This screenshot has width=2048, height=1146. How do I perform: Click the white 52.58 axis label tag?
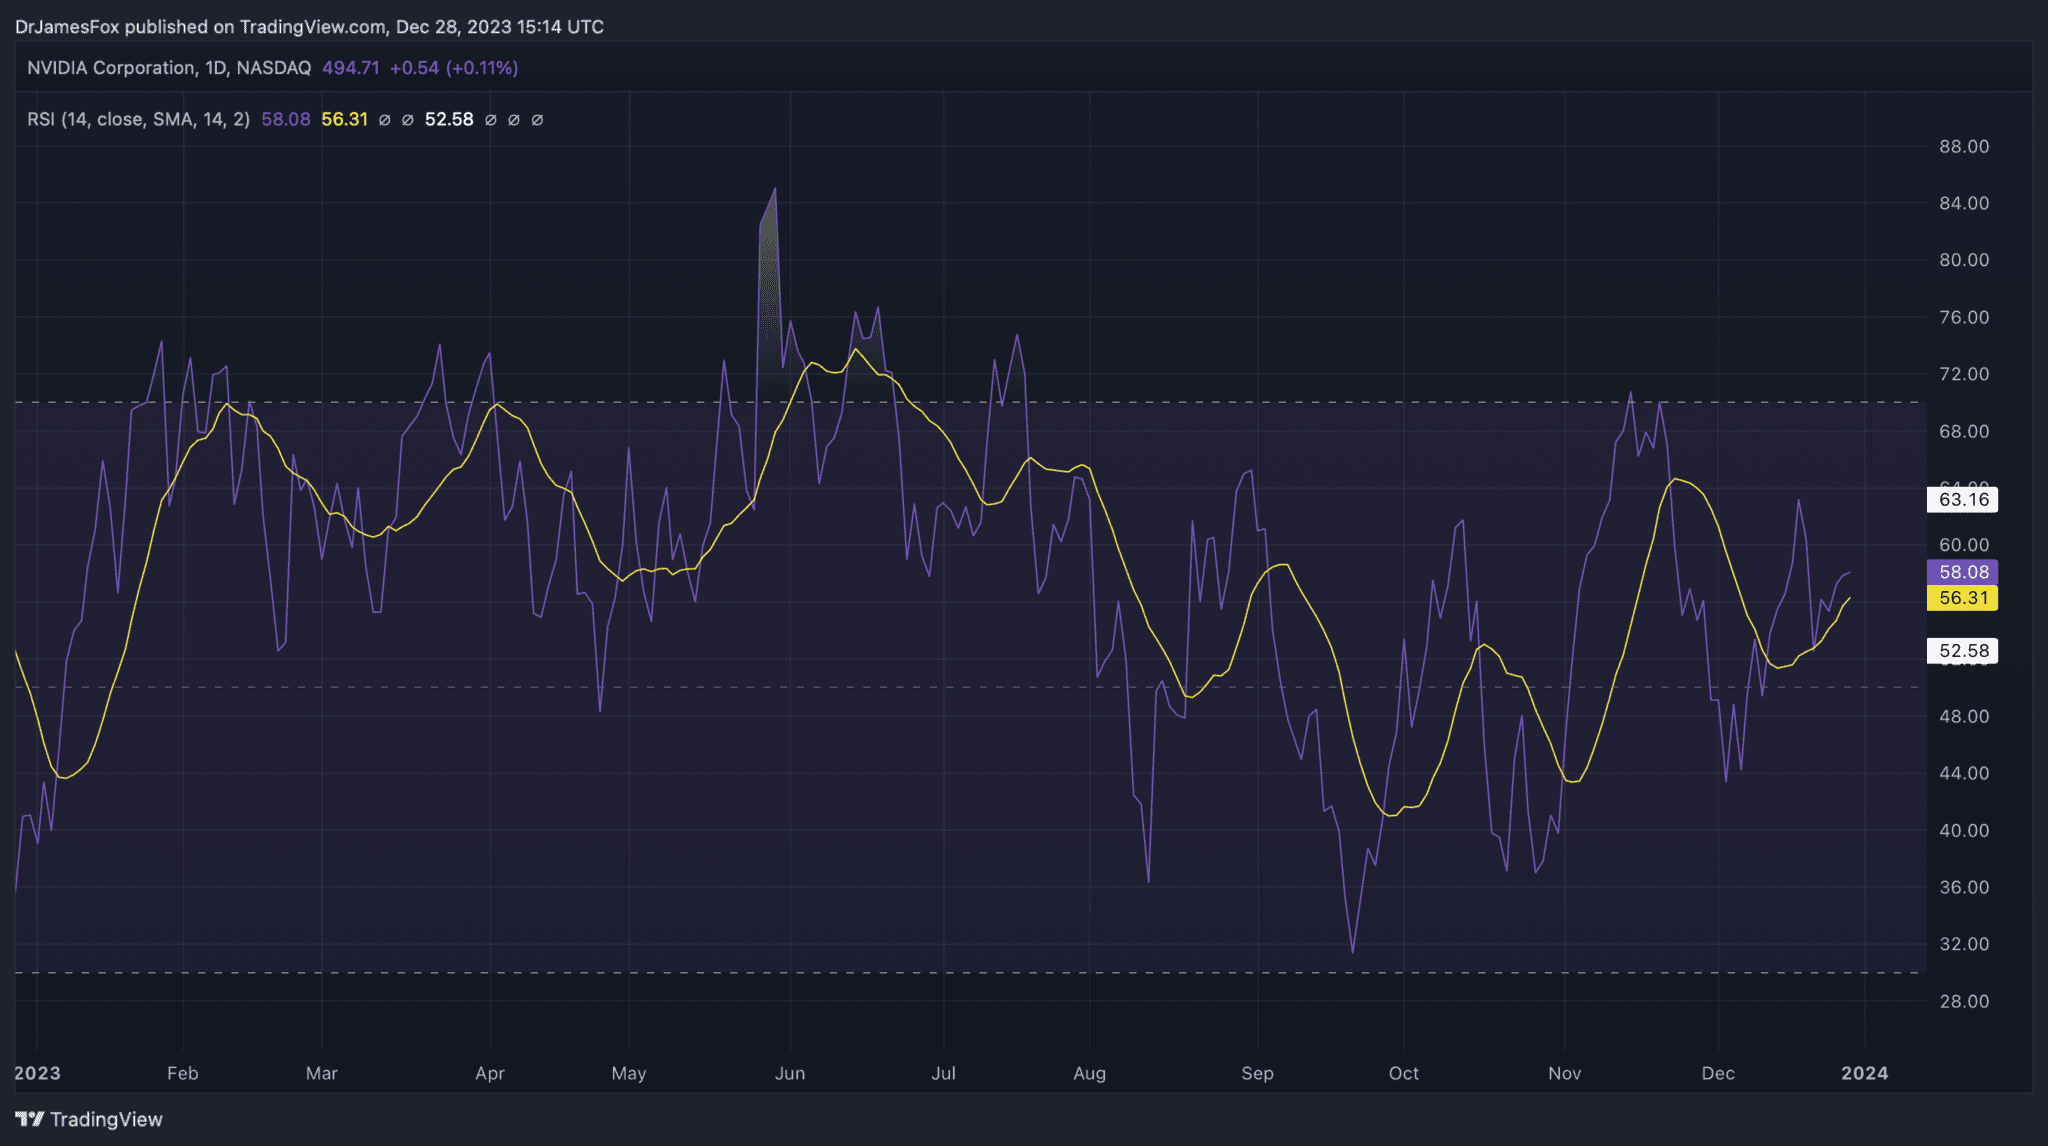coord(1962,651)
